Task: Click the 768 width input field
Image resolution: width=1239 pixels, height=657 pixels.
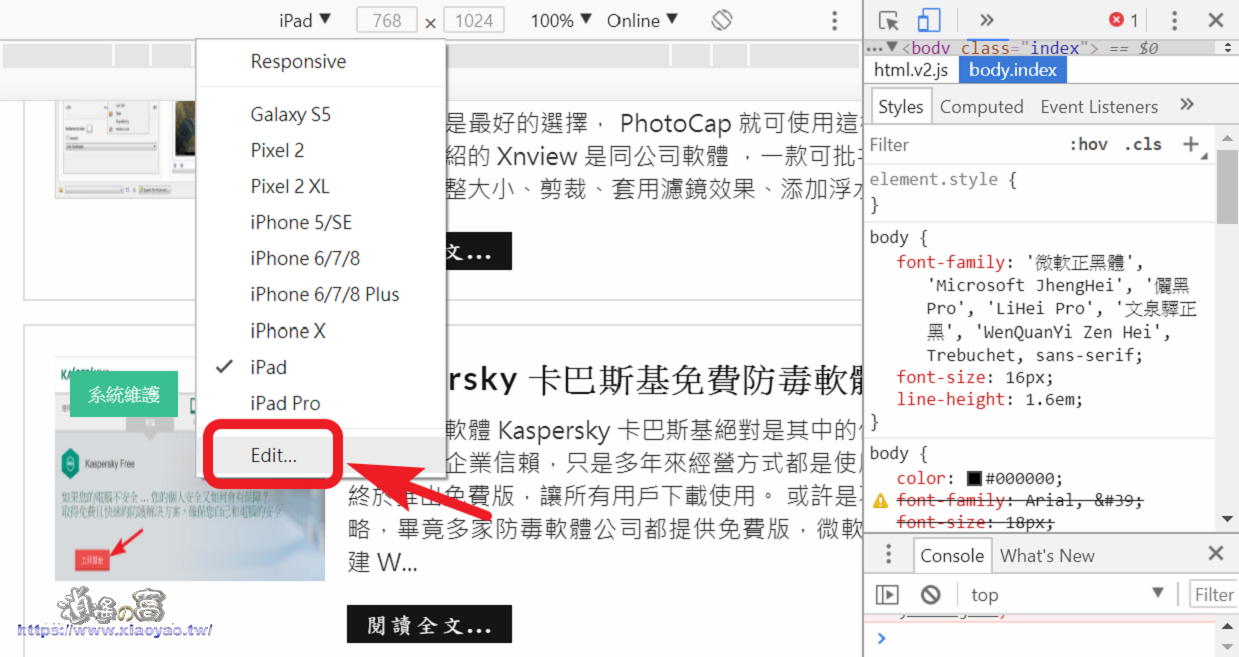Action: point(386,20)
